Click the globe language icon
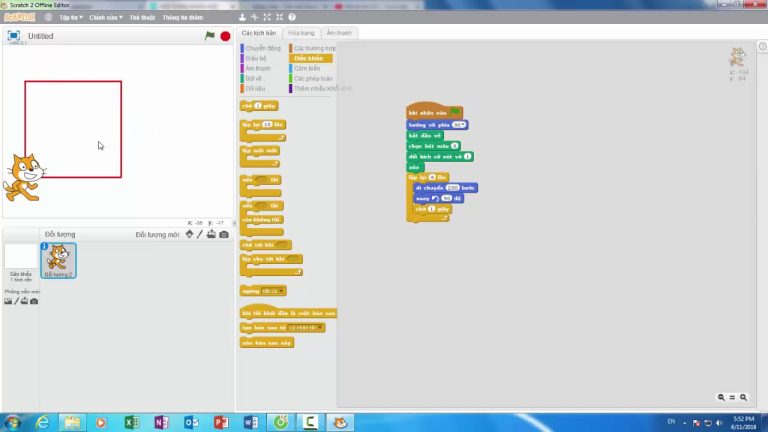 click(x=50, y=17)
